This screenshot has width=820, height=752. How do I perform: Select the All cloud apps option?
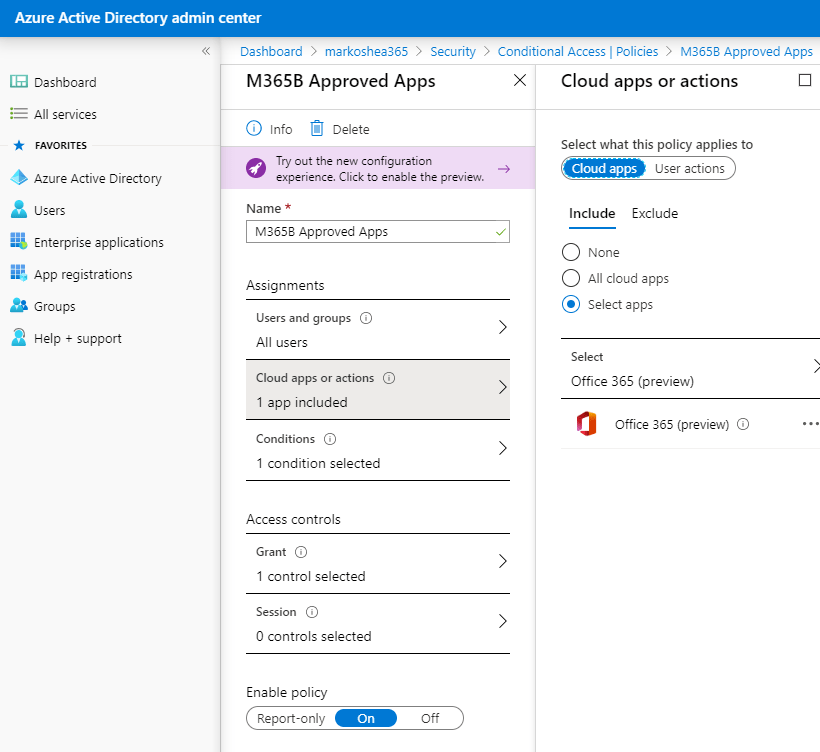pos(571,278)
